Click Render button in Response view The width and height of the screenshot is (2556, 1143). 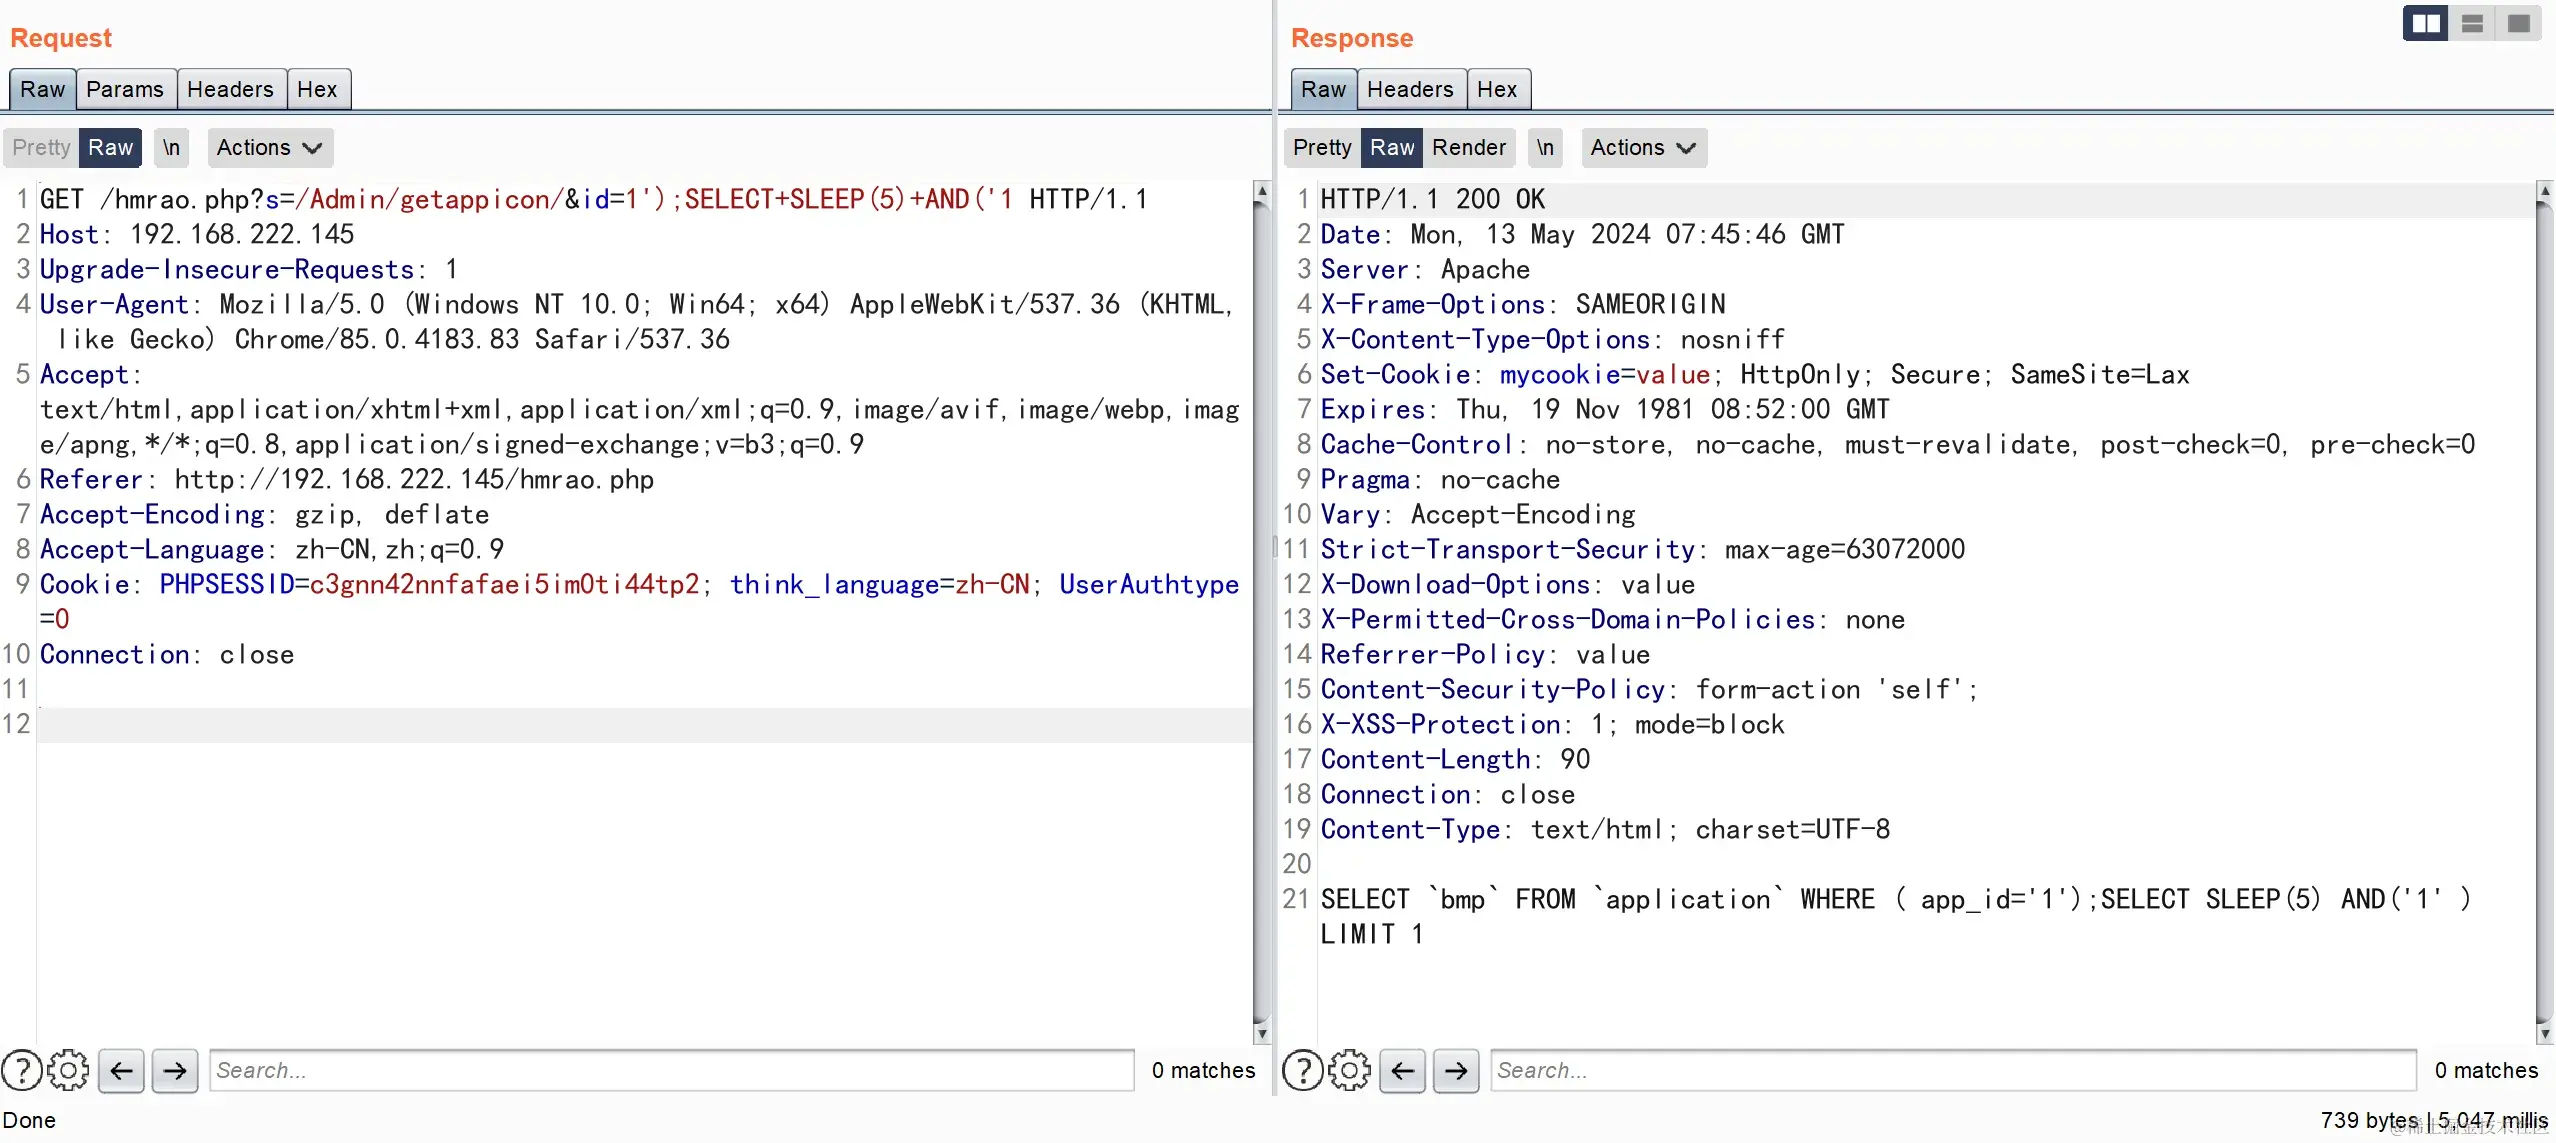click(1468, 147)
